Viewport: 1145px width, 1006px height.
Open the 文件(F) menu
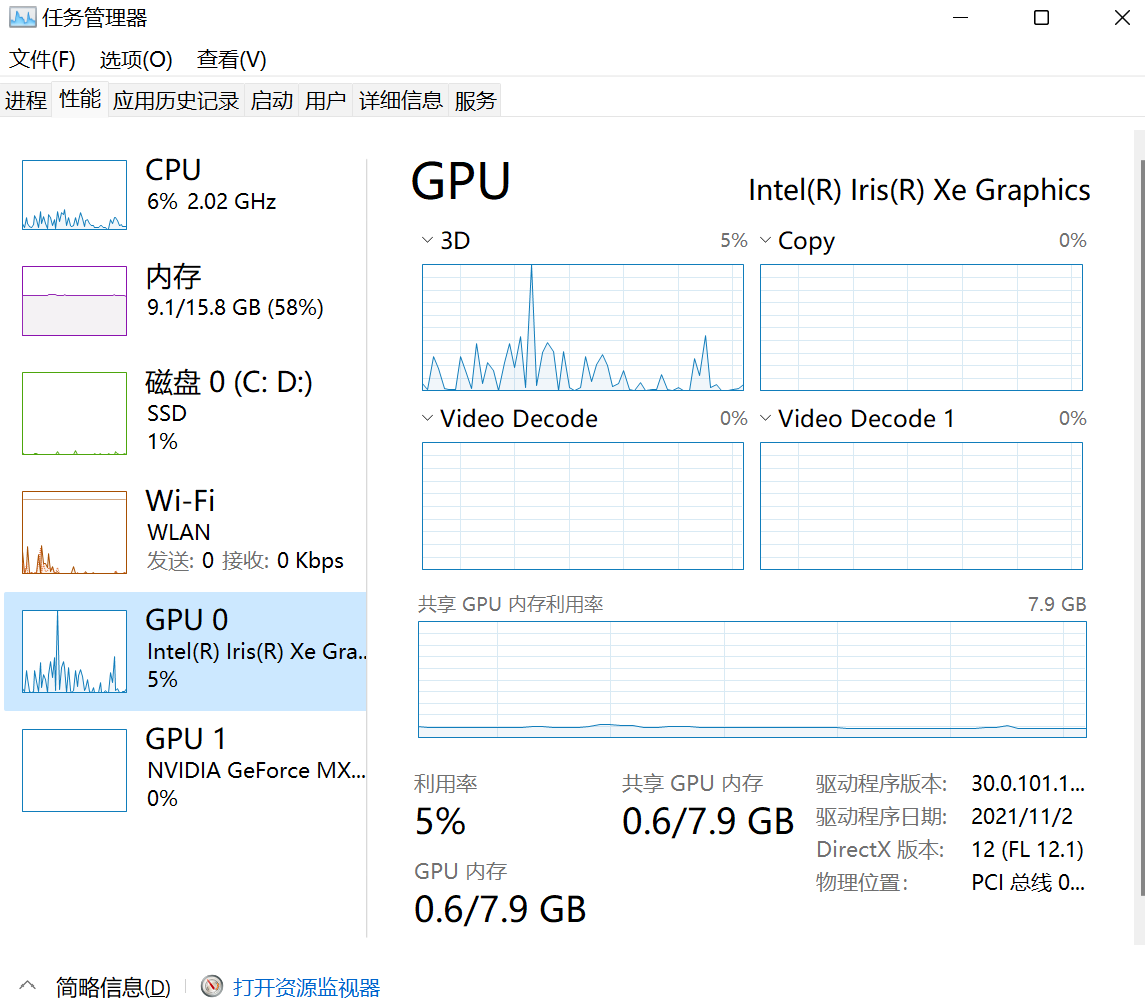(42, 60)
